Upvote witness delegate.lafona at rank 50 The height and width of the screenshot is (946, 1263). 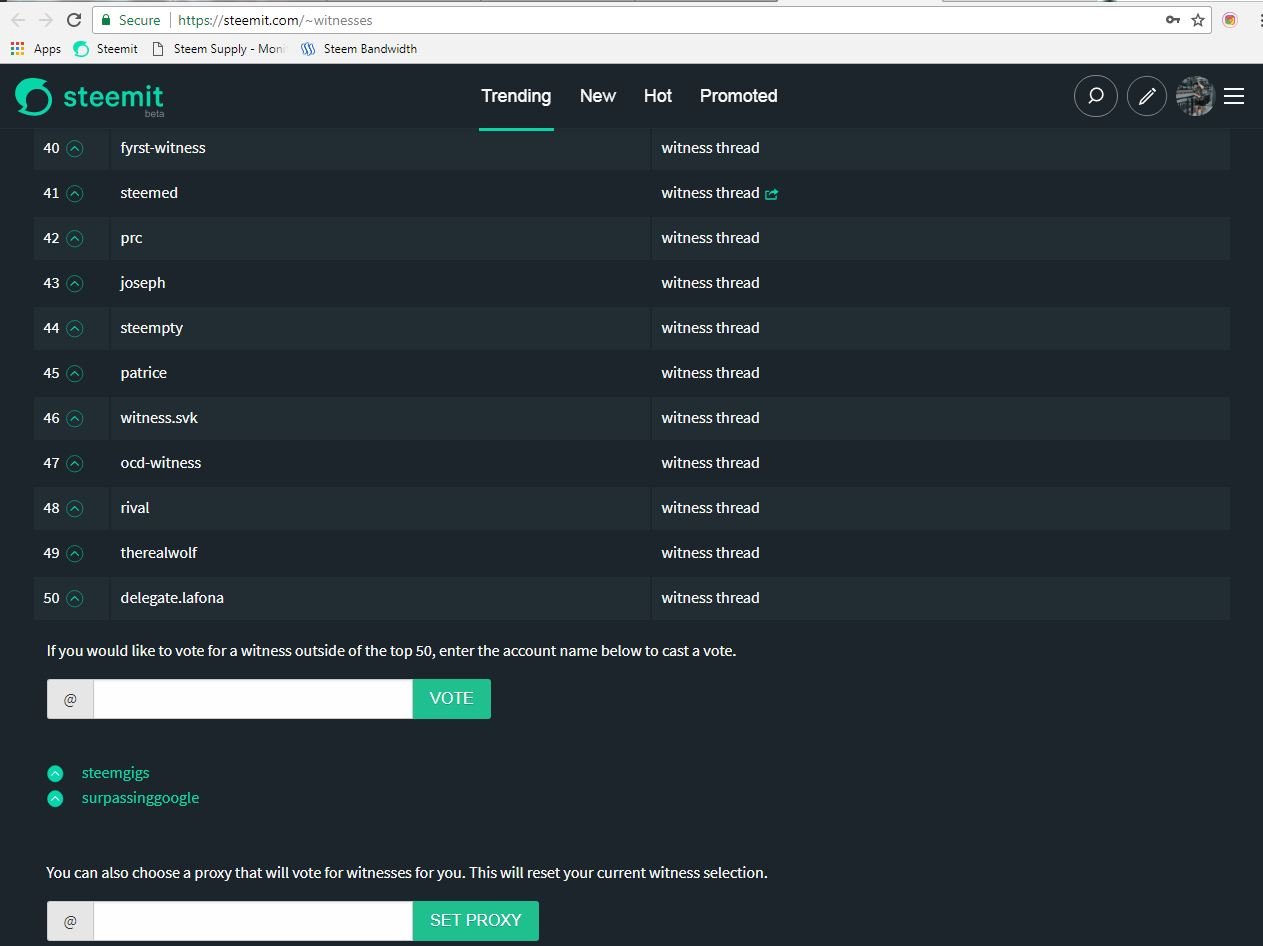(x=74, y=598)
